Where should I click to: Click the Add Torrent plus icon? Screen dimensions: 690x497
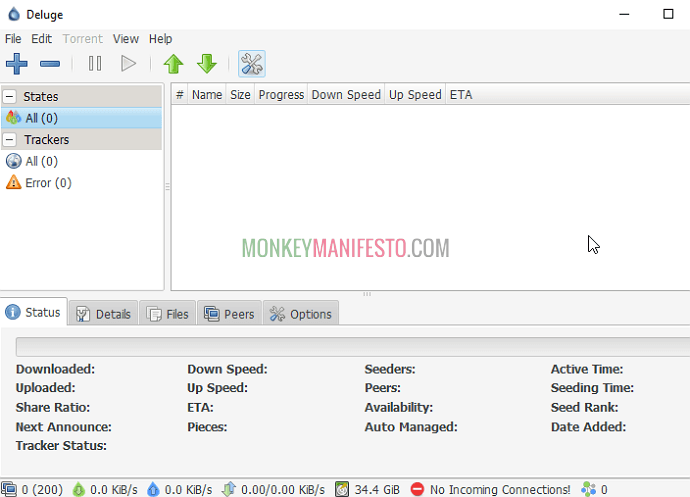pos(17,64)
